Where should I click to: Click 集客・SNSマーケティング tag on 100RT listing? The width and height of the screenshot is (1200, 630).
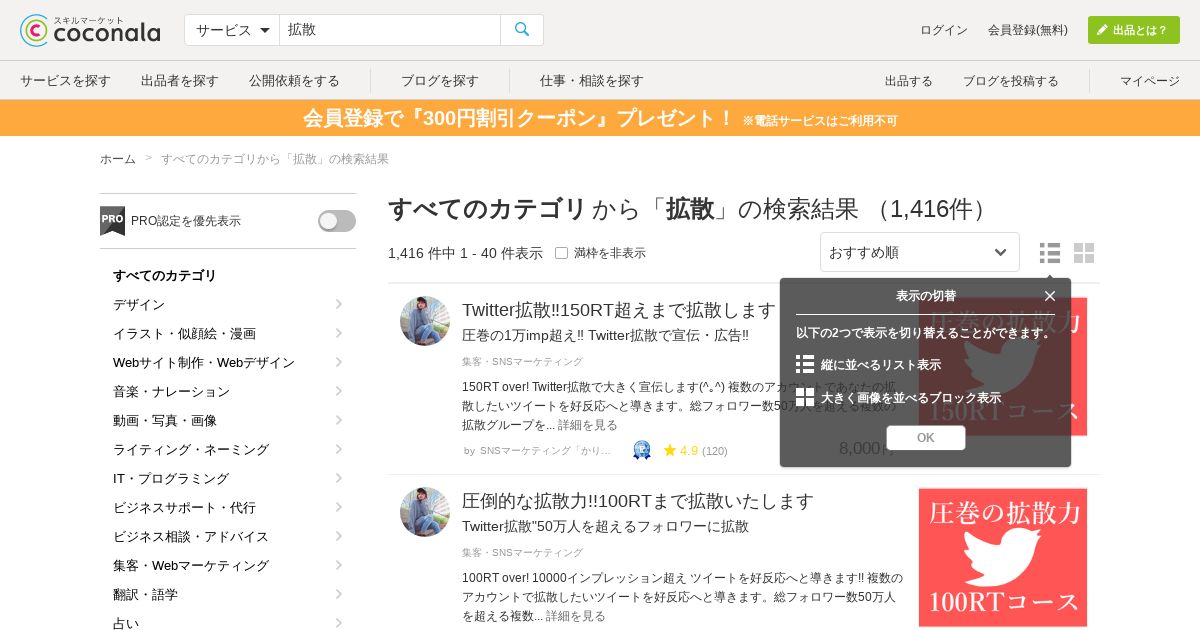[x=522, y=552]
